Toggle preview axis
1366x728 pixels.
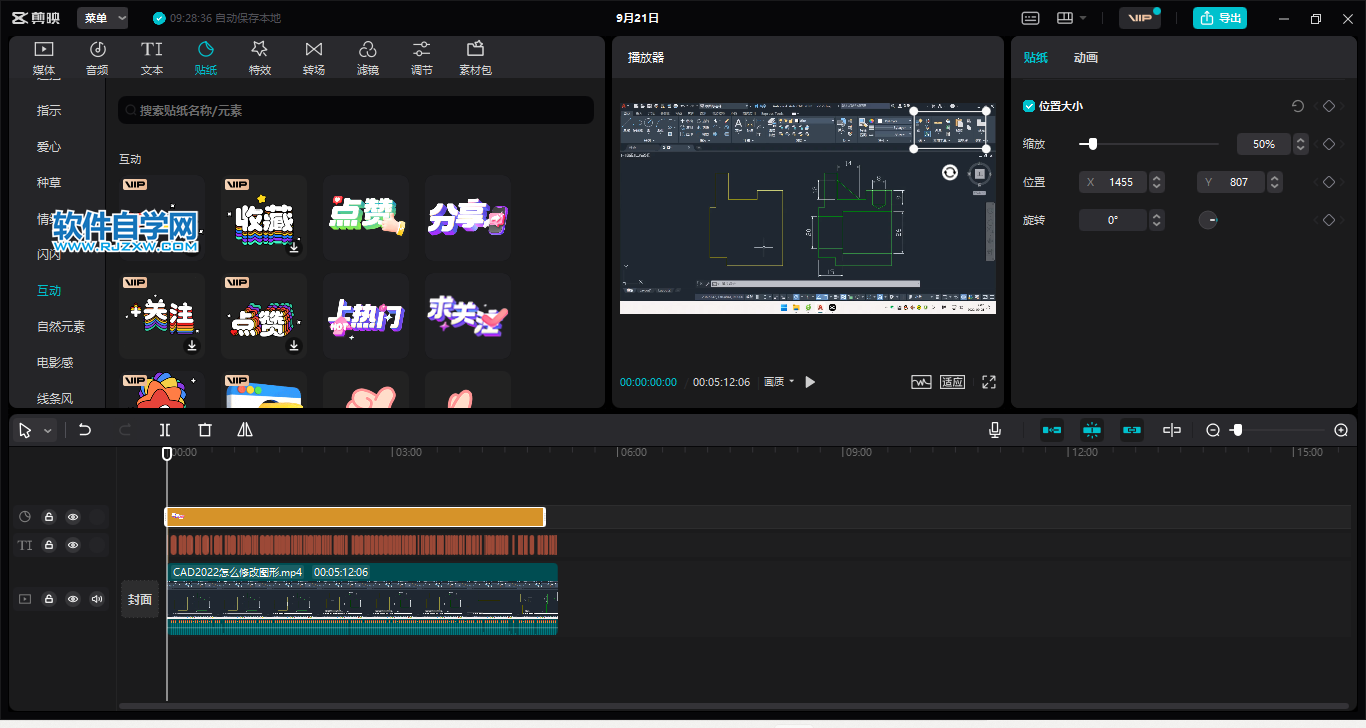point(1172,430)
